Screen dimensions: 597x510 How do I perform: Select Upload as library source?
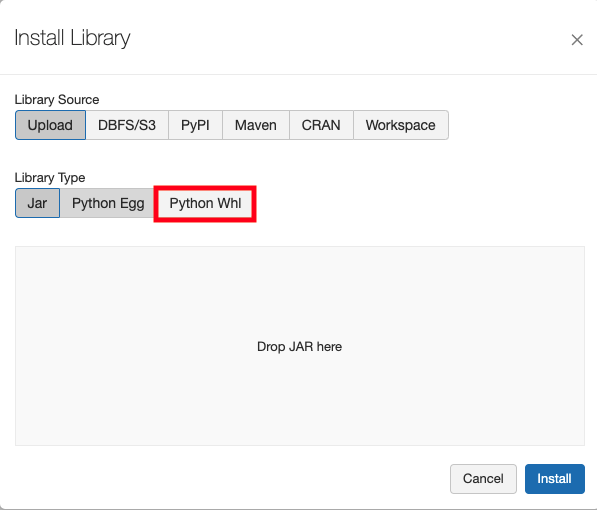[50, 125]
